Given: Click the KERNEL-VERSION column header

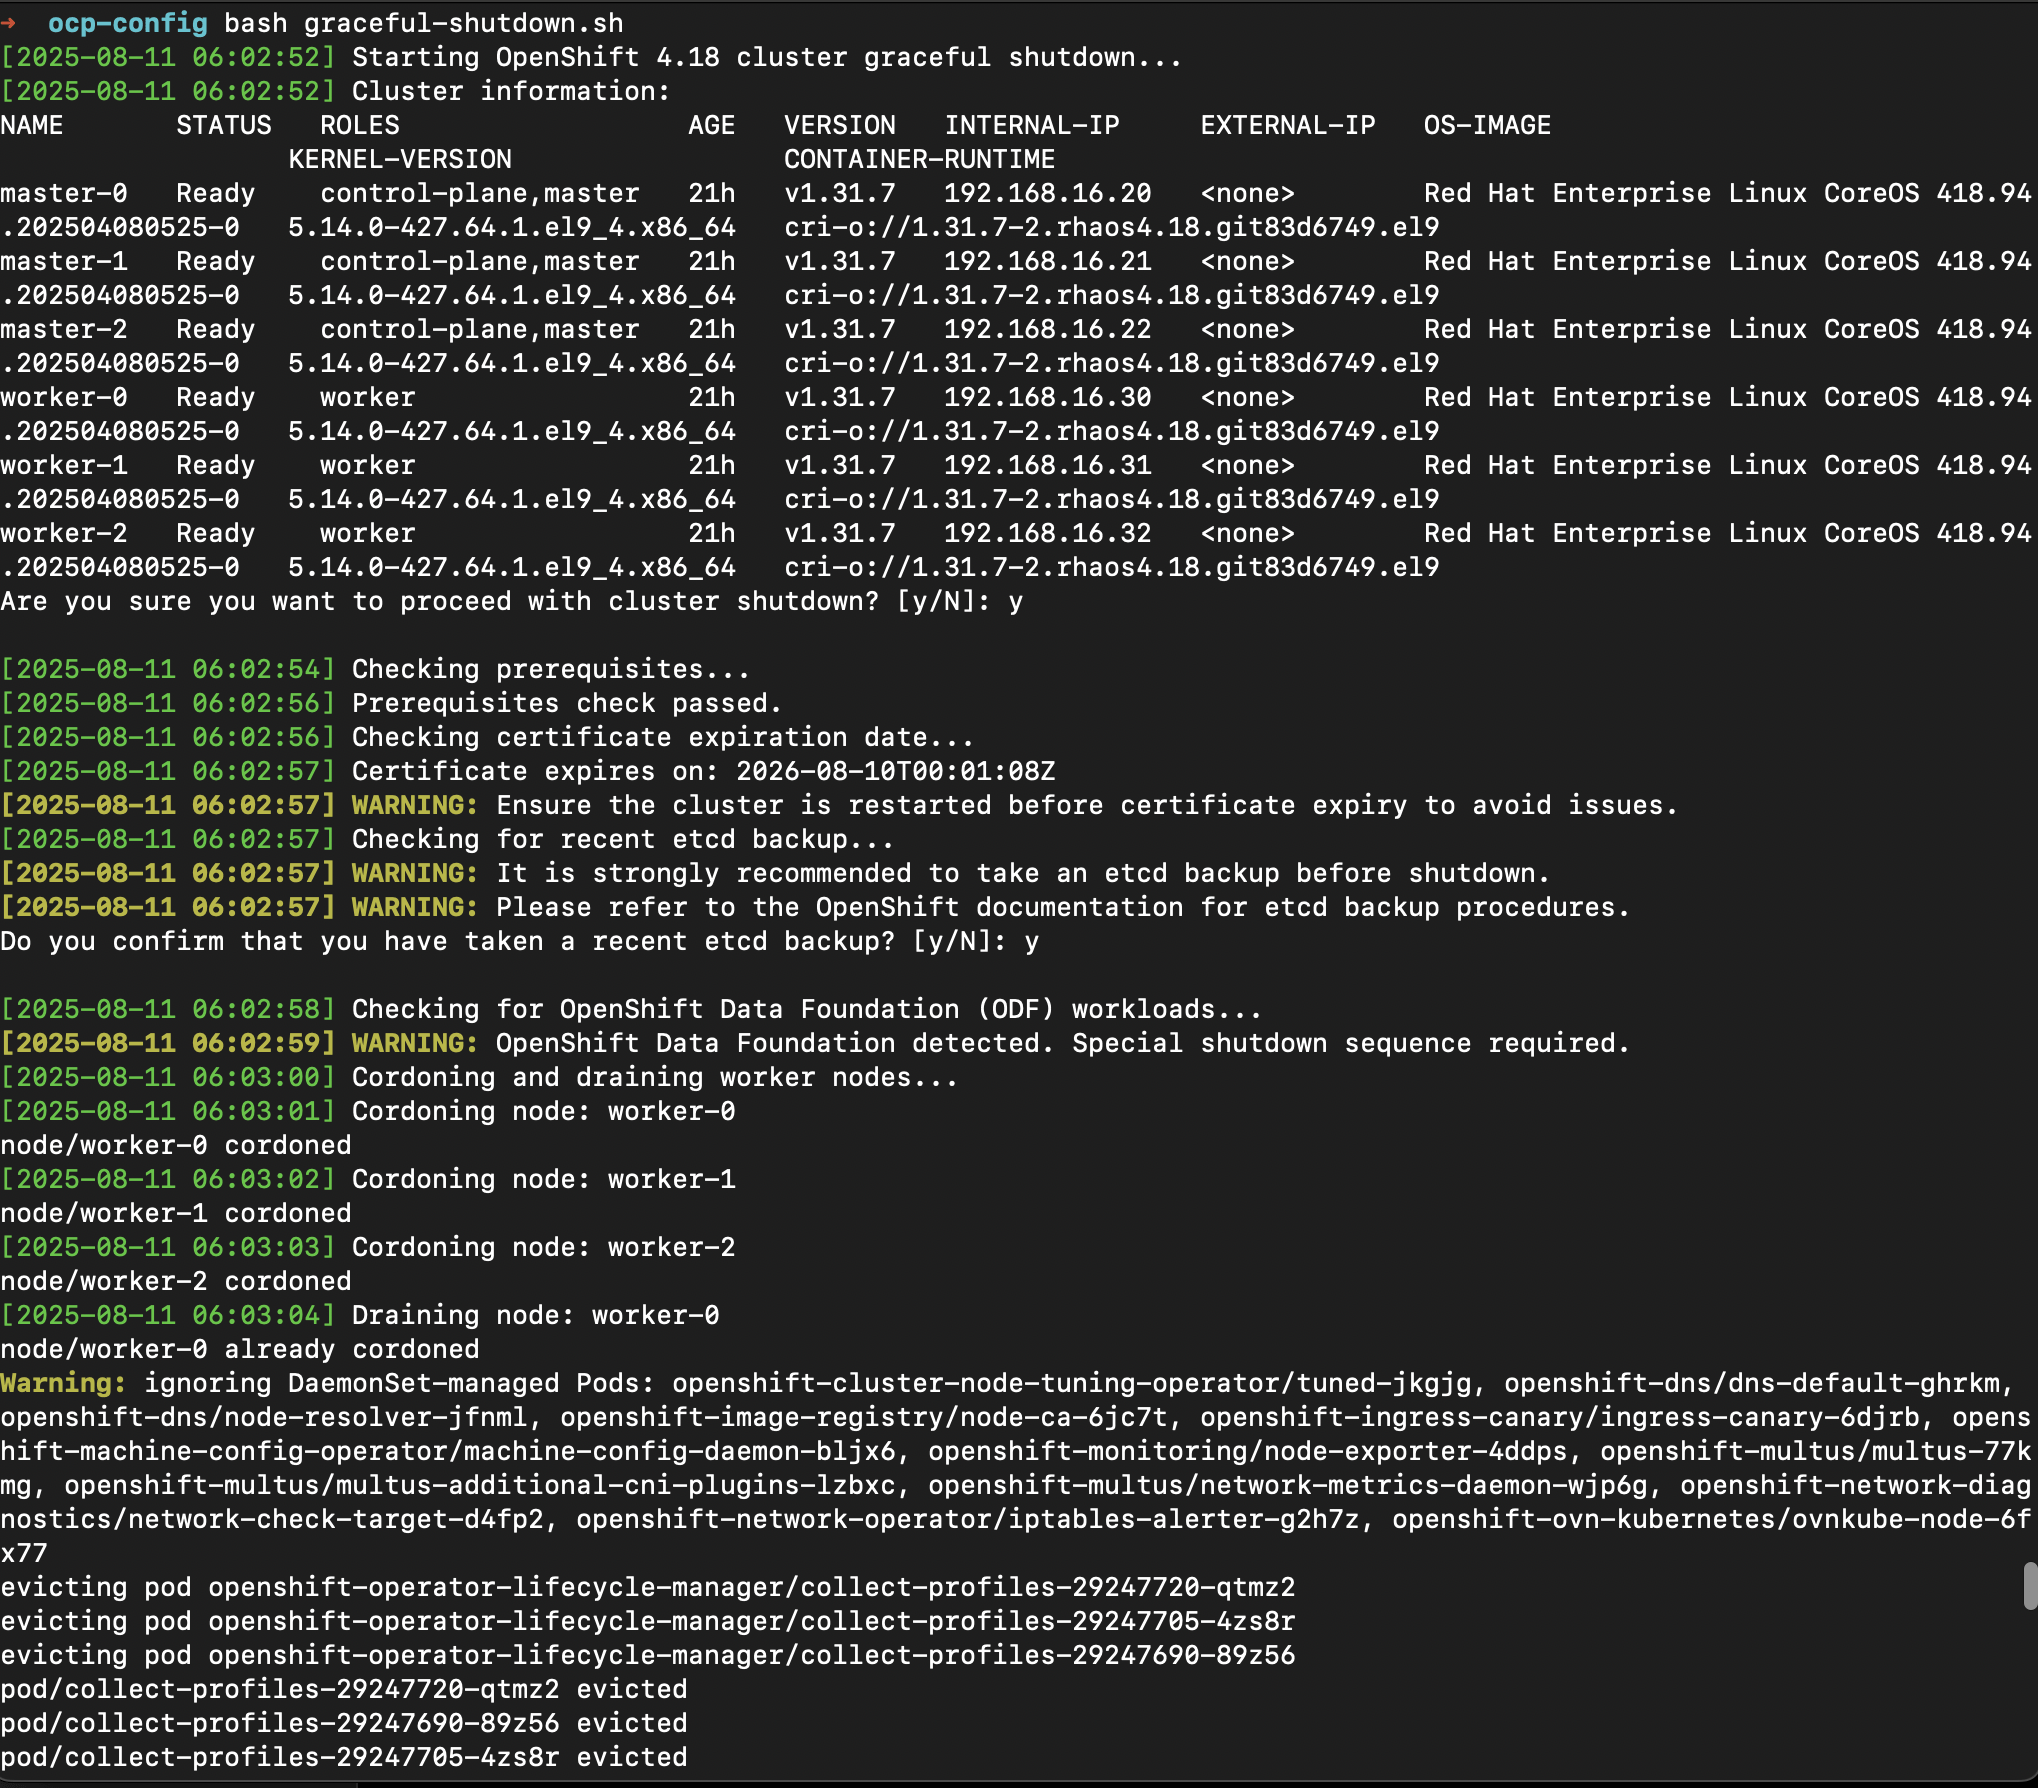Looking at the screenshot, I should pyautogui.click(x=400, y=159).
